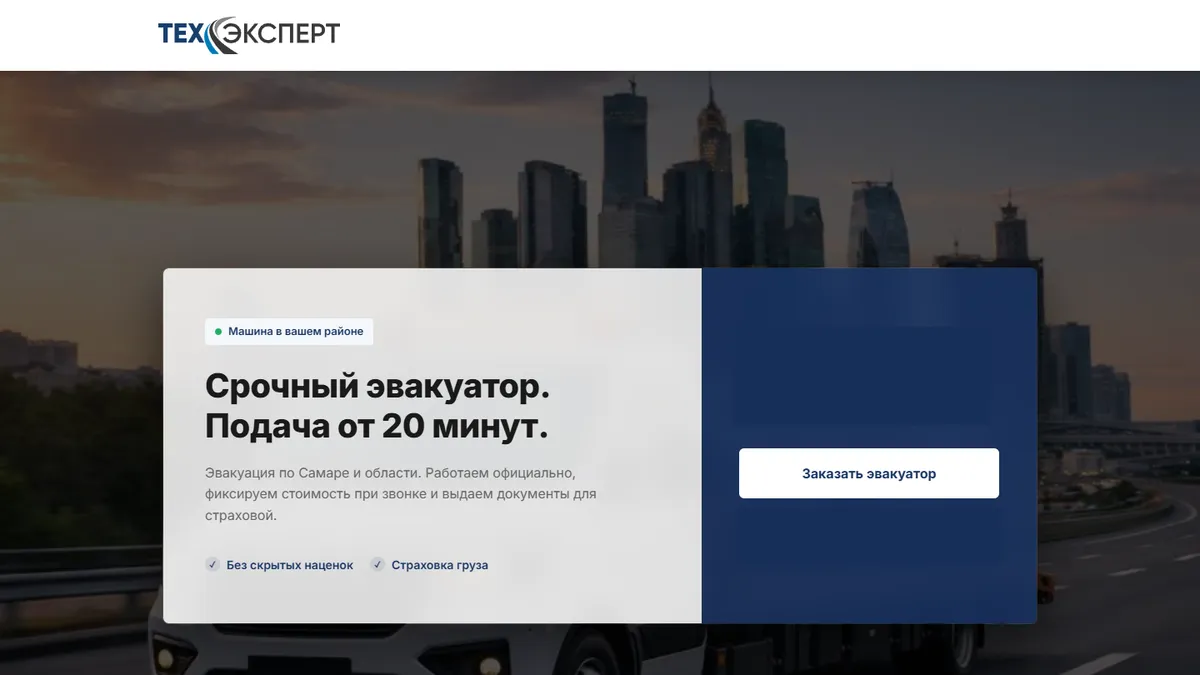This screenshot has height=675, width=1200.
Task: Click checkmark icon beside Страховка груза
Action: pos(377,565)
